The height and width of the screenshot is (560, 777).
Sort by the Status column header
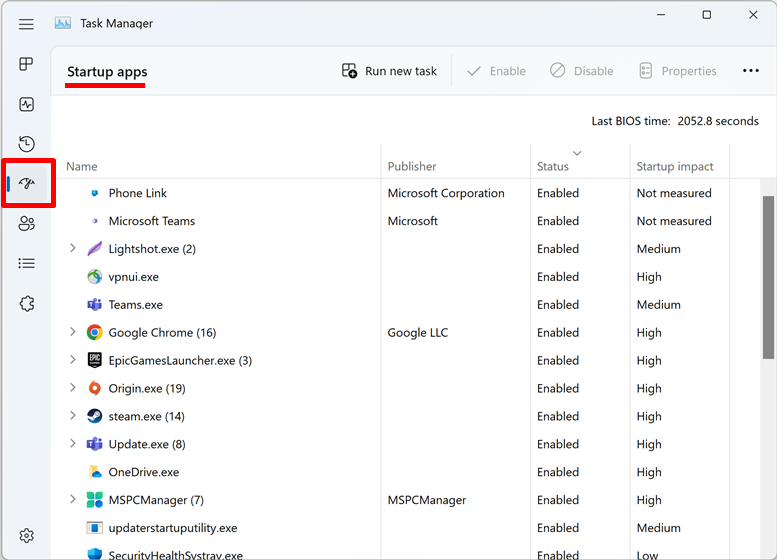(553, 167)
